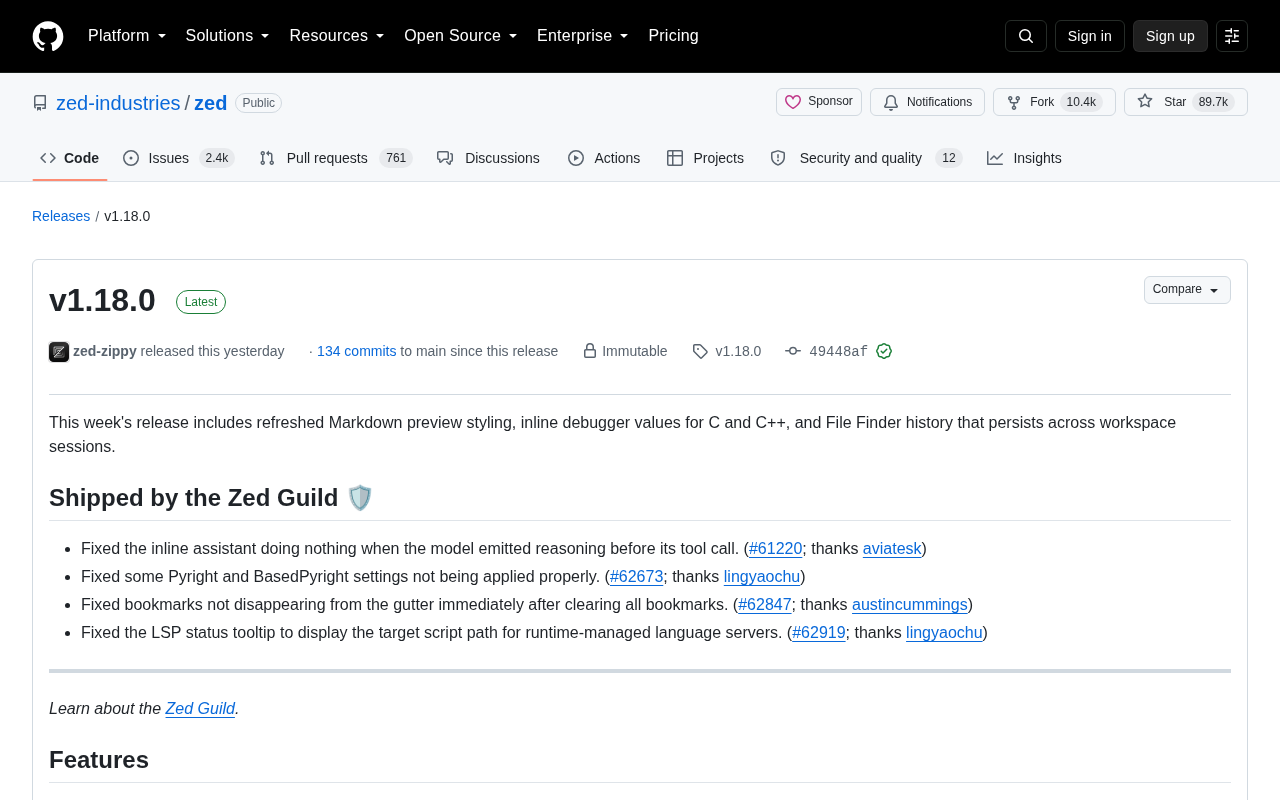Open lingyaochu's profile on the LSP line
The width and height of the screenshot is (1280, 800).
tap(944, 633)
